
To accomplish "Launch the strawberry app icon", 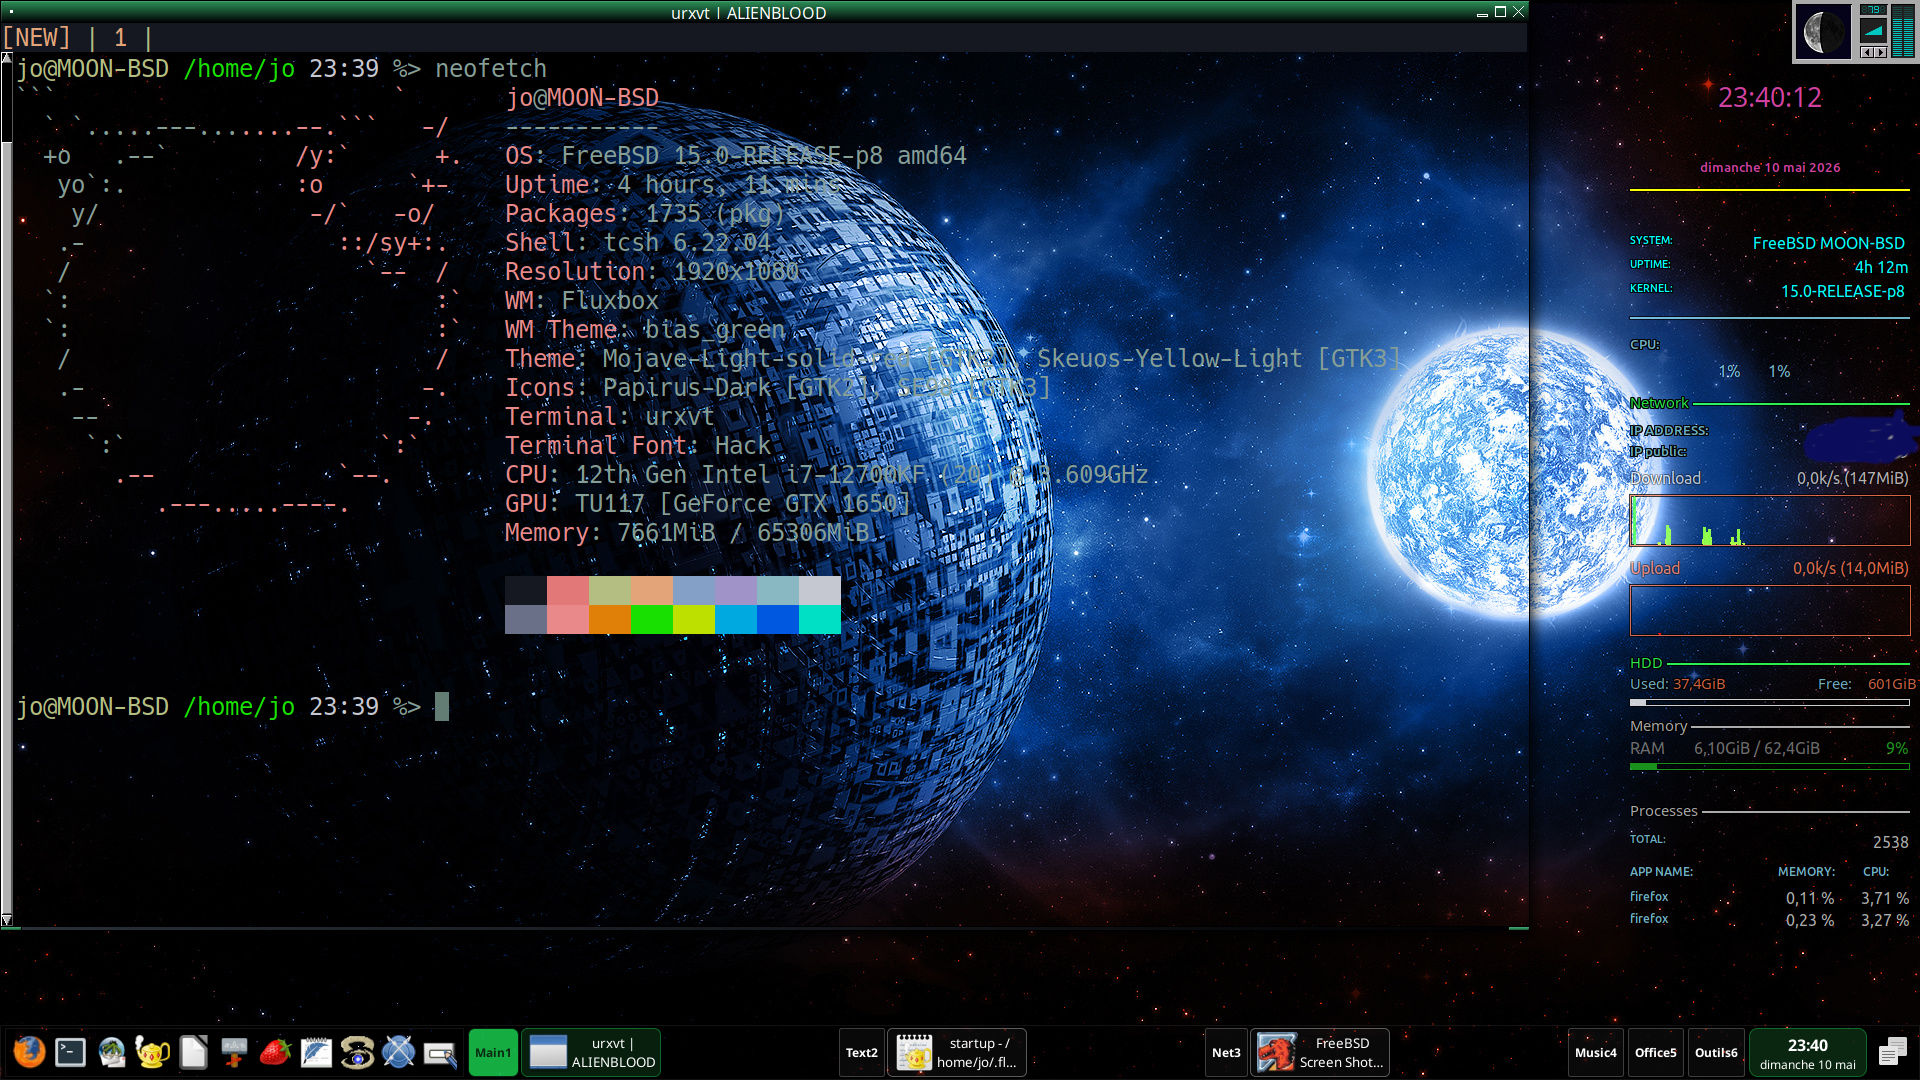I will click(275, 1052).
